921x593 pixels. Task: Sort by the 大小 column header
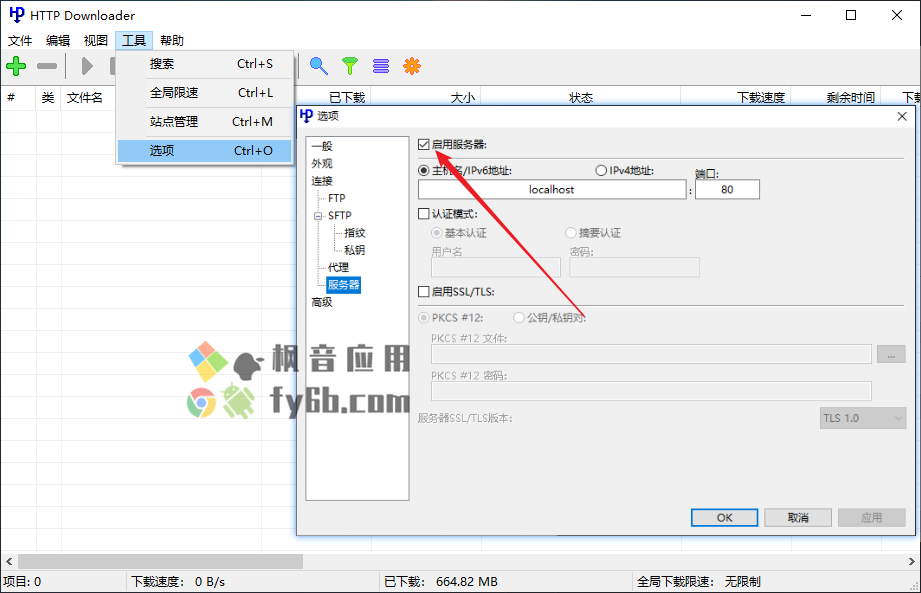click(462, 97)
